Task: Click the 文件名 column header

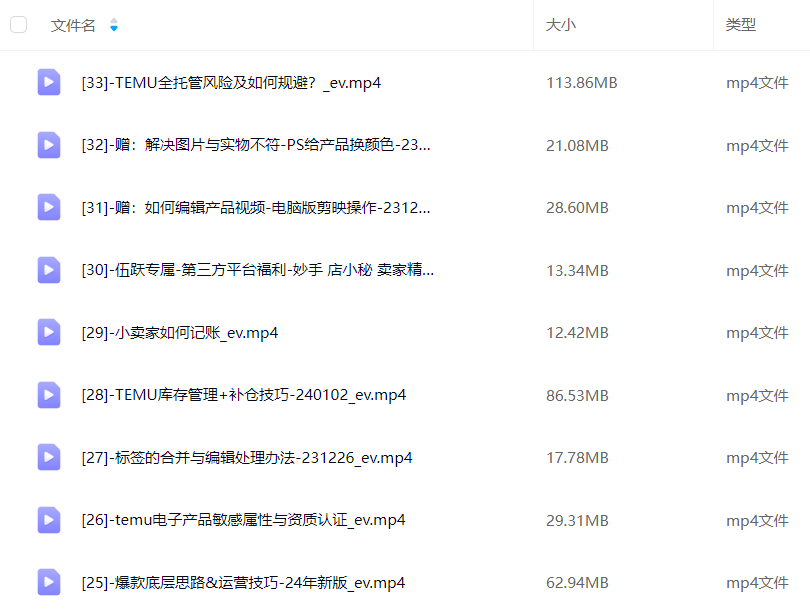Action: pyautogui.click(x=73, y=25)
